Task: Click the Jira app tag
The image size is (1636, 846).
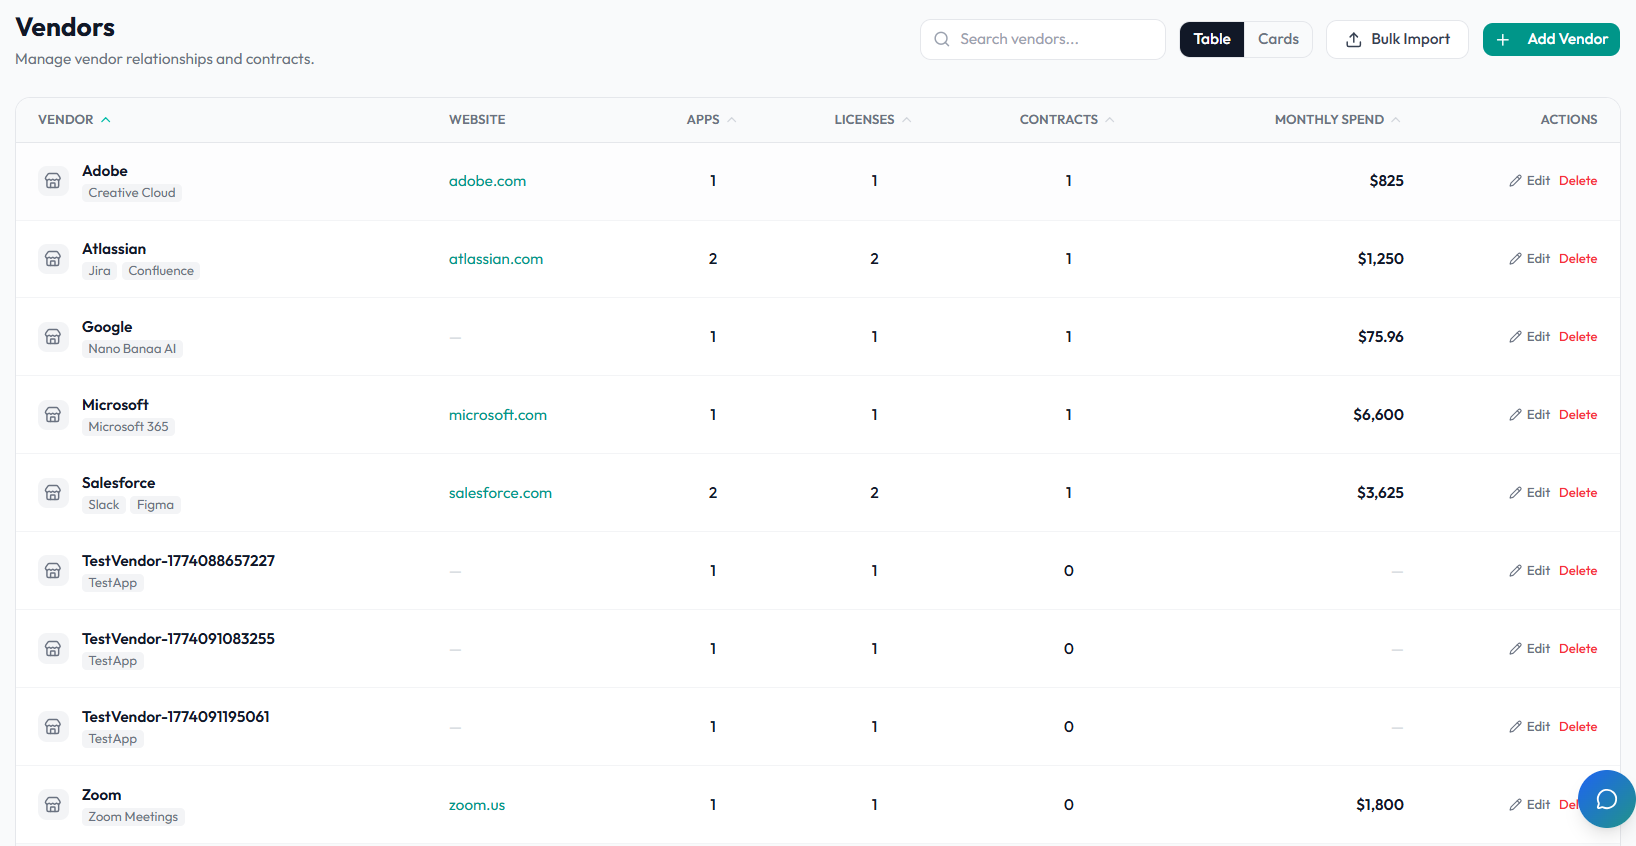Action: click(100, 271)
